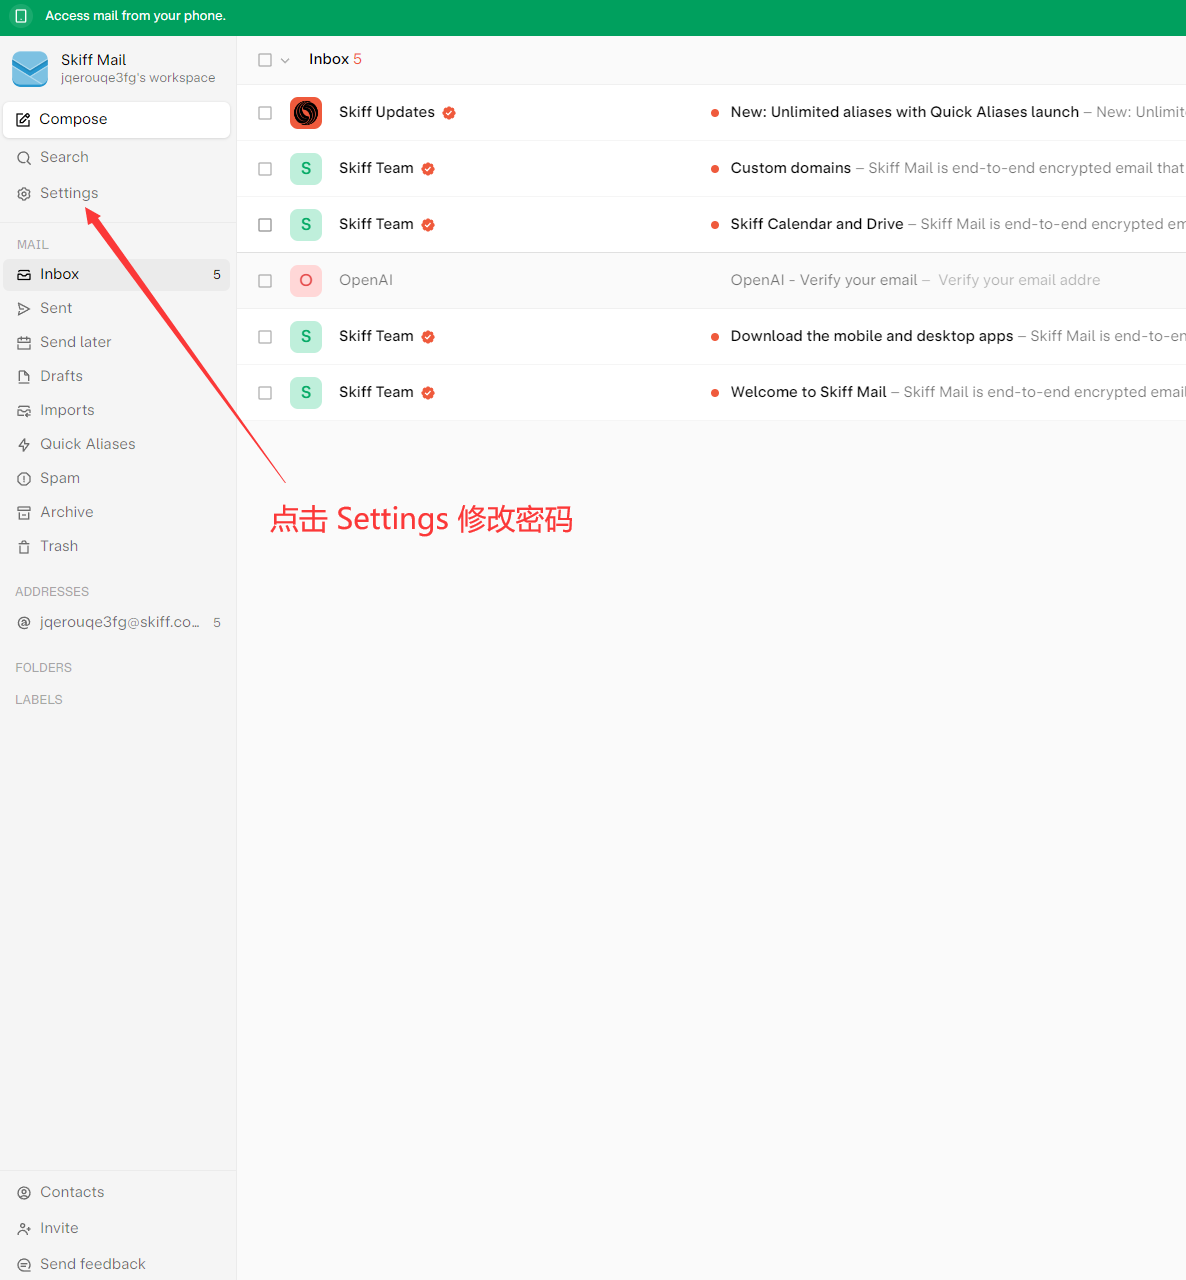The height and width of the screenshot is (1280, 1186).
Task: Click the Compose button
Action: [117, 120]
